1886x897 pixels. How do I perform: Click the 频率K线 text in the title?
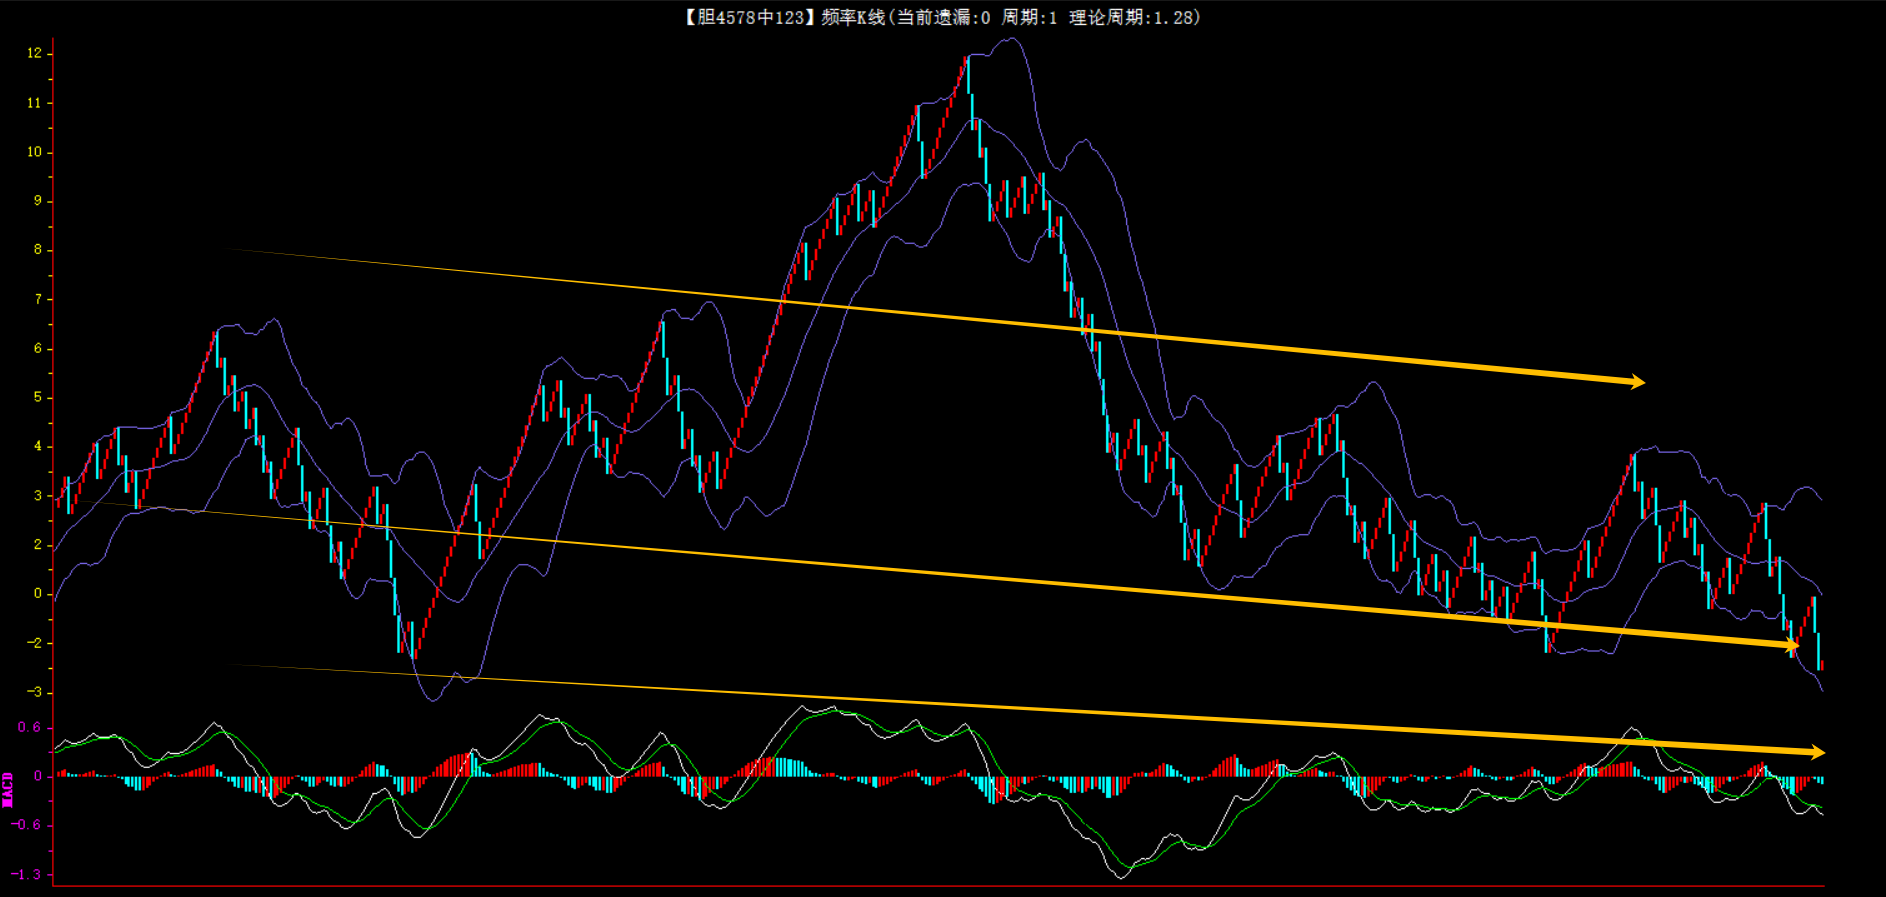pos(853,17)
